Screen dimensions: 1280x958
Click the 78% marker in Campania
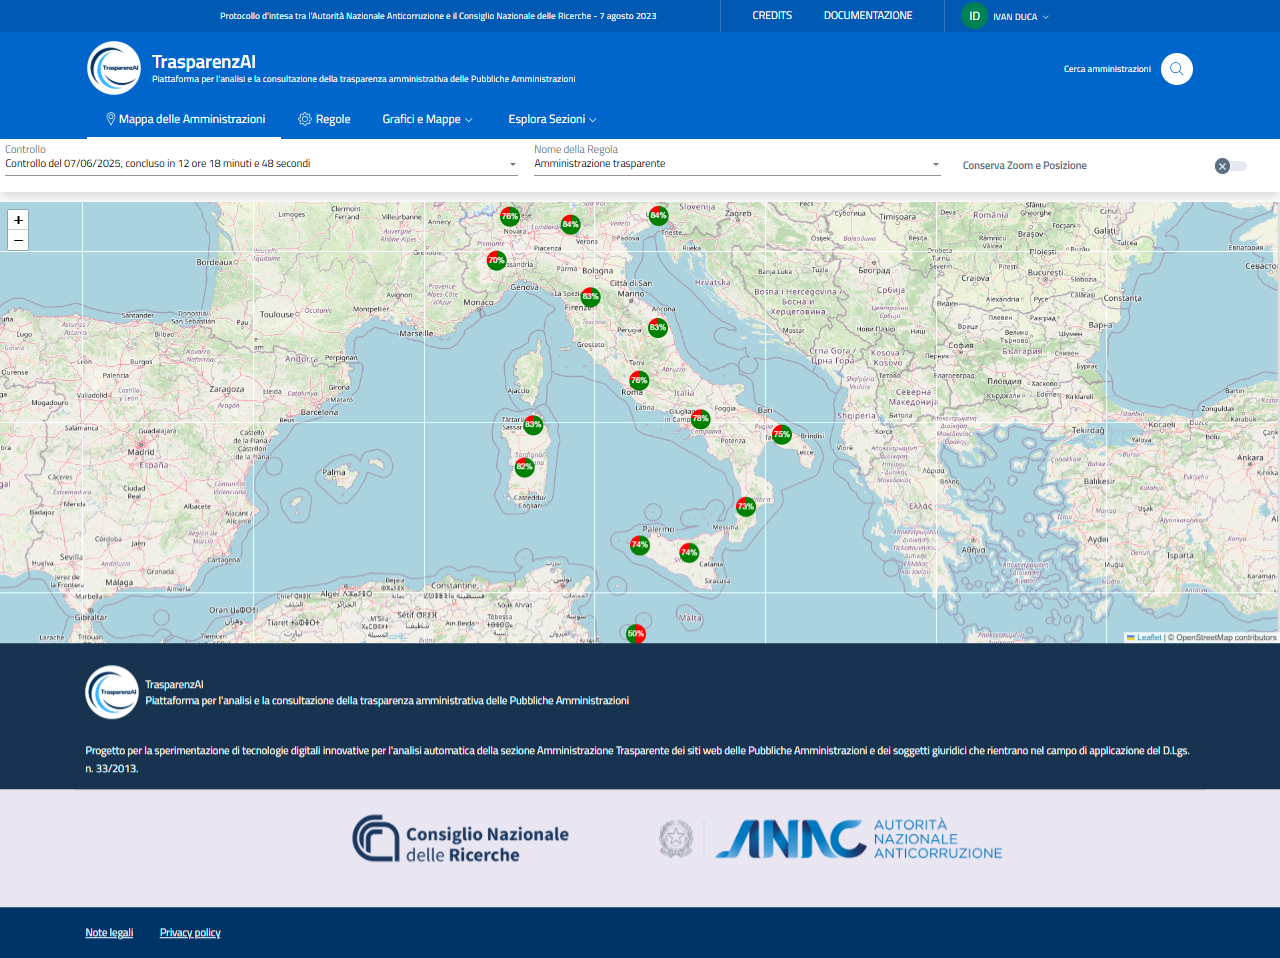[x=700, y=419]
